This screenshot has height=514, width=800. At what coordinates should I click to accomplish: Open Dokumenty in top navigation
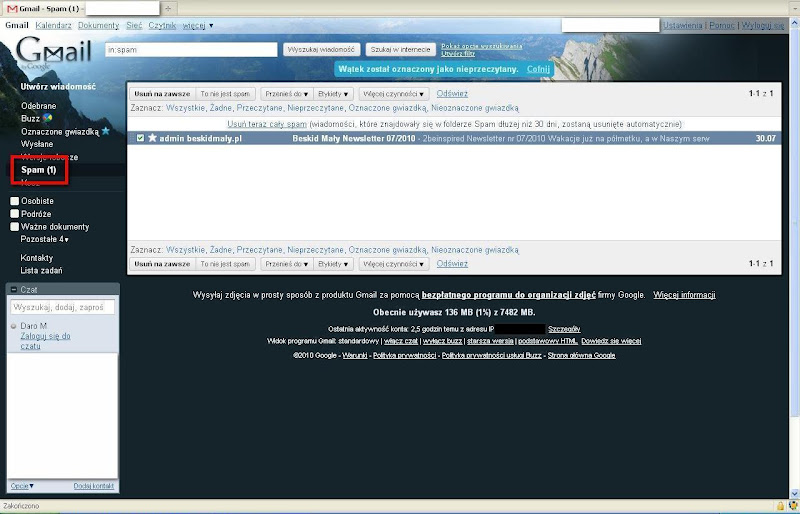(x=98, y=25)
